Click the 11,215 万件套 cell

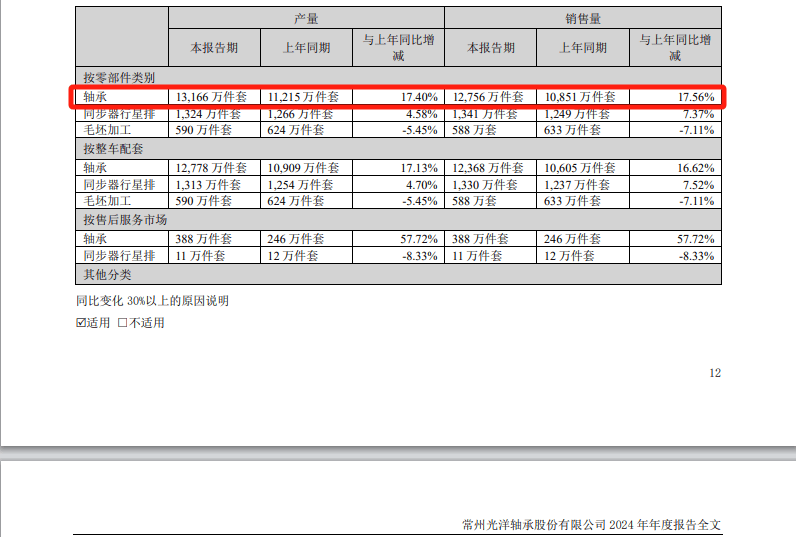[304, 97]
